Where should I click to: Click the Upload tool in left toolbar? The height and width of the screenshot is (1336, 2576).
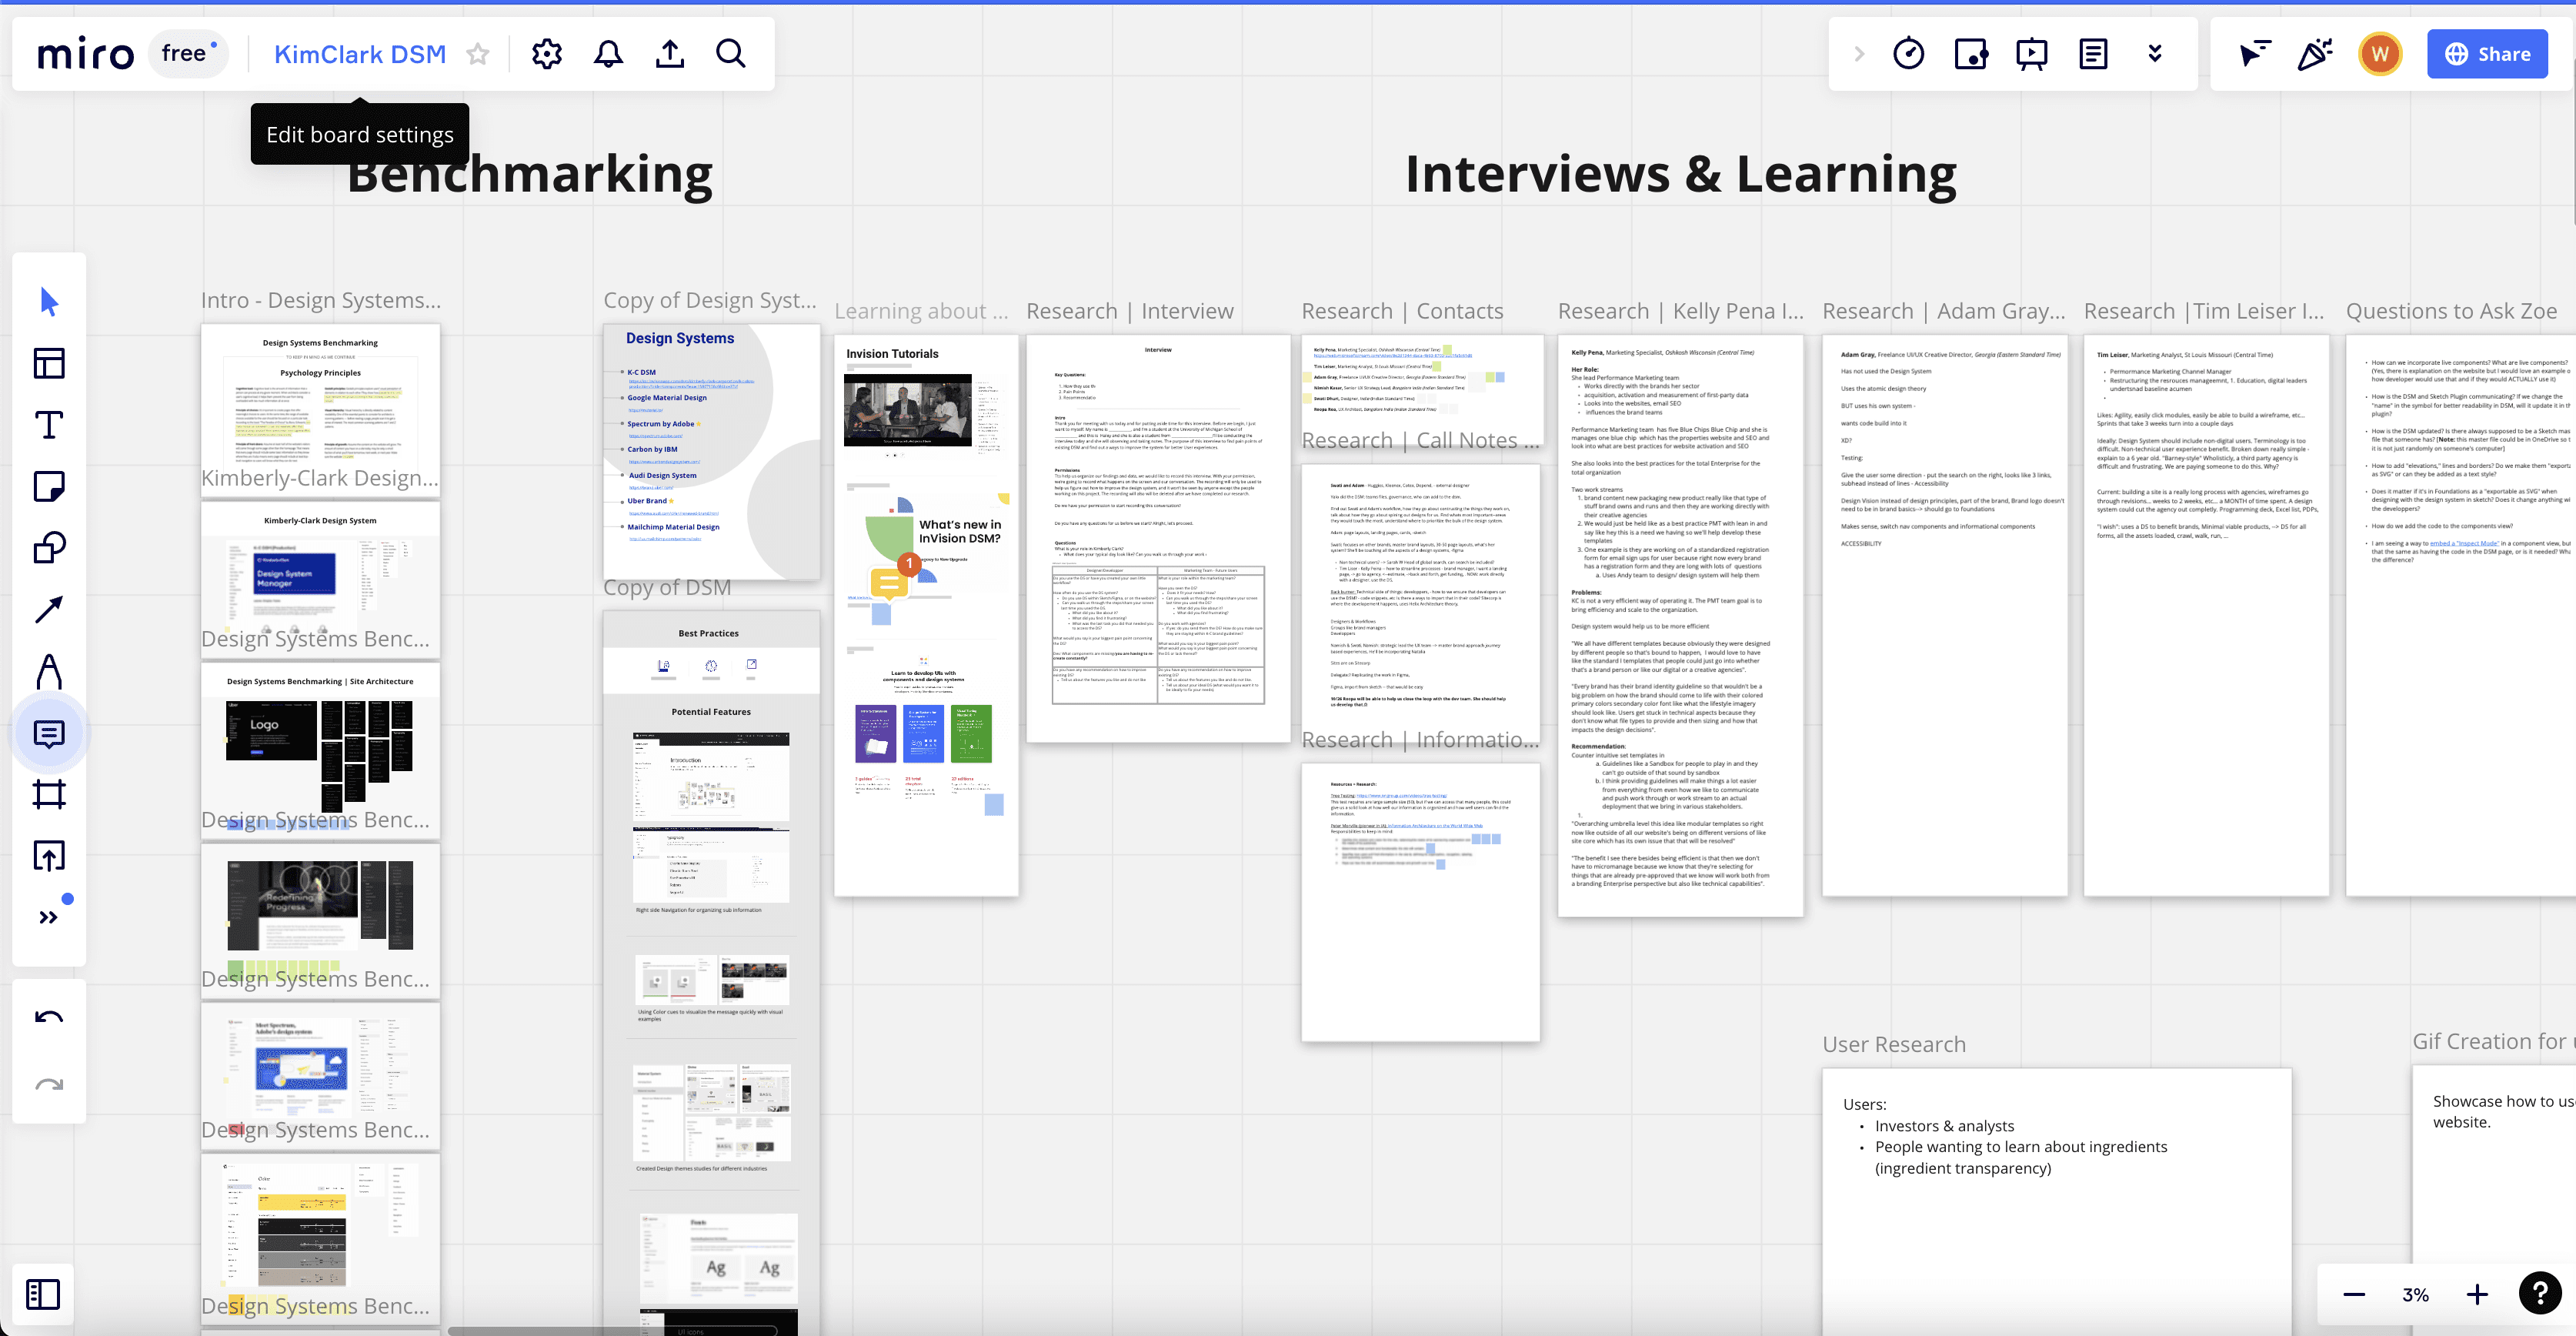49,856
